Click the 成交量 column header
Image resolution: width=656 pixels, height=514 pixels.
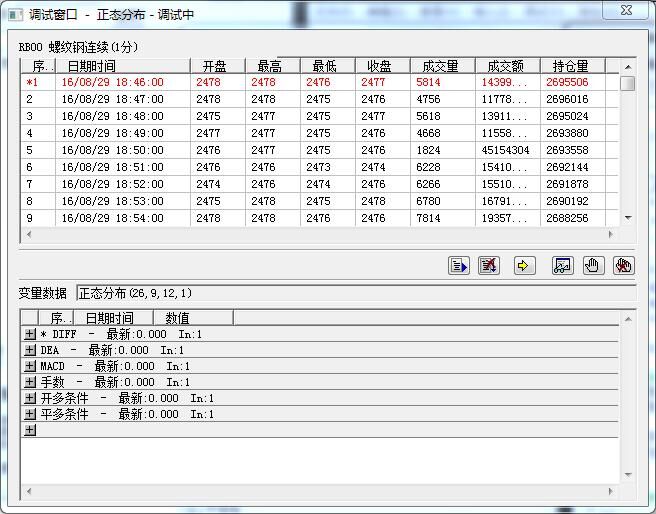click(x=439, y=66)
